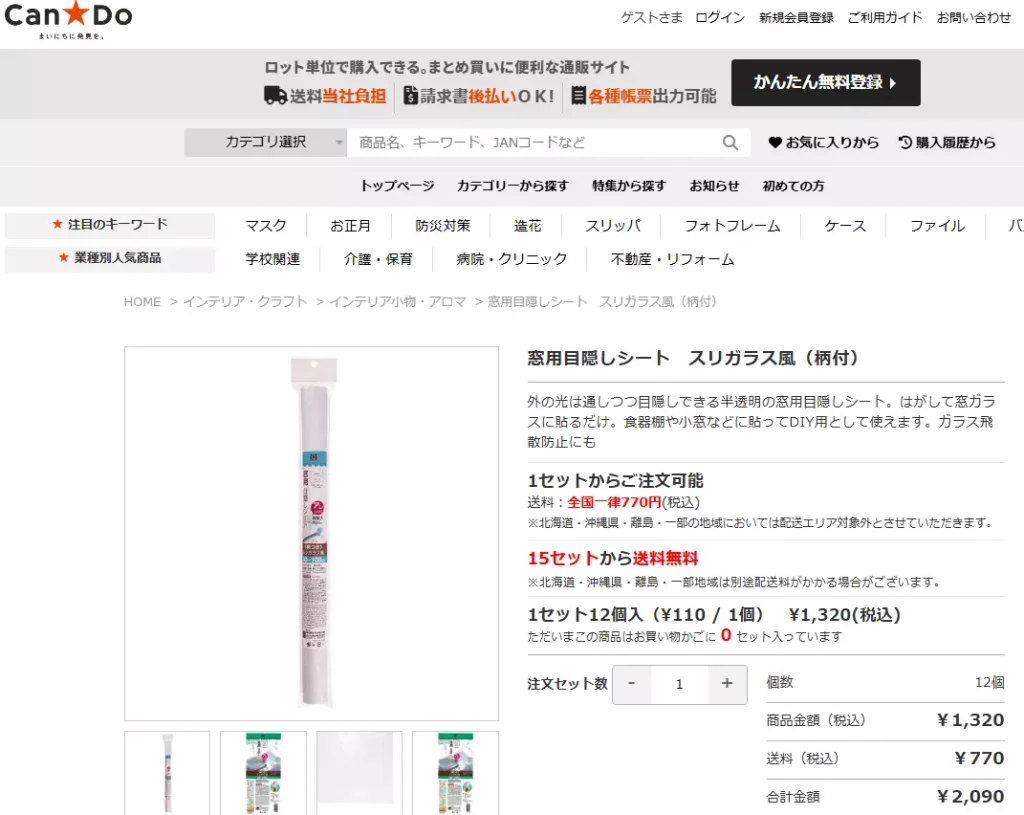Open purchase history from the clock icon
This screenshot has height=815, width=1024.
click(x=905, y=143)
